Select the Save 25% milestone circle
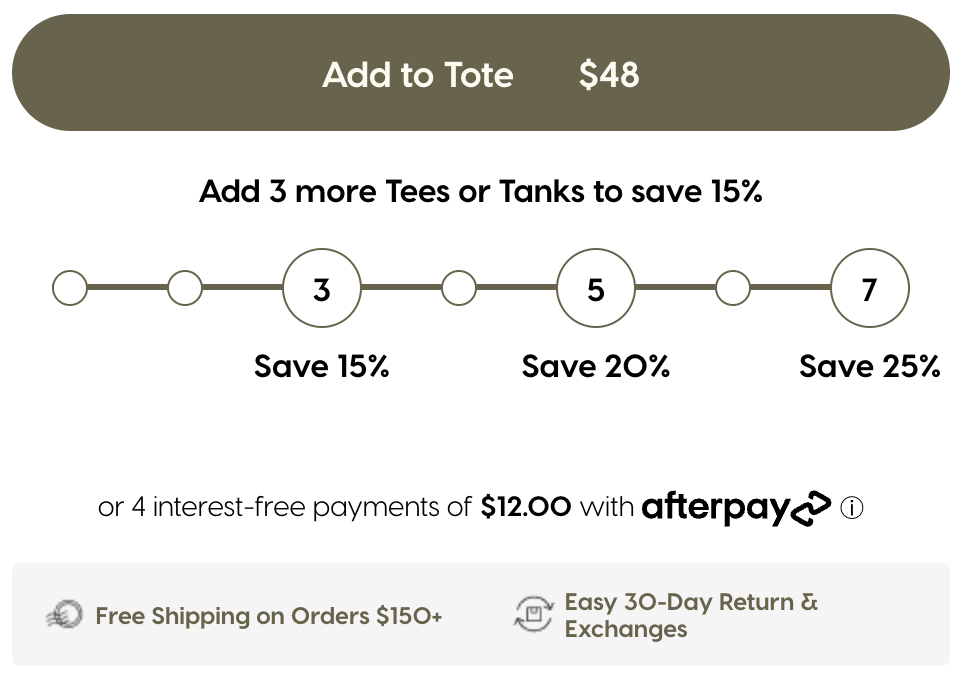 click(x=868, y=288)
